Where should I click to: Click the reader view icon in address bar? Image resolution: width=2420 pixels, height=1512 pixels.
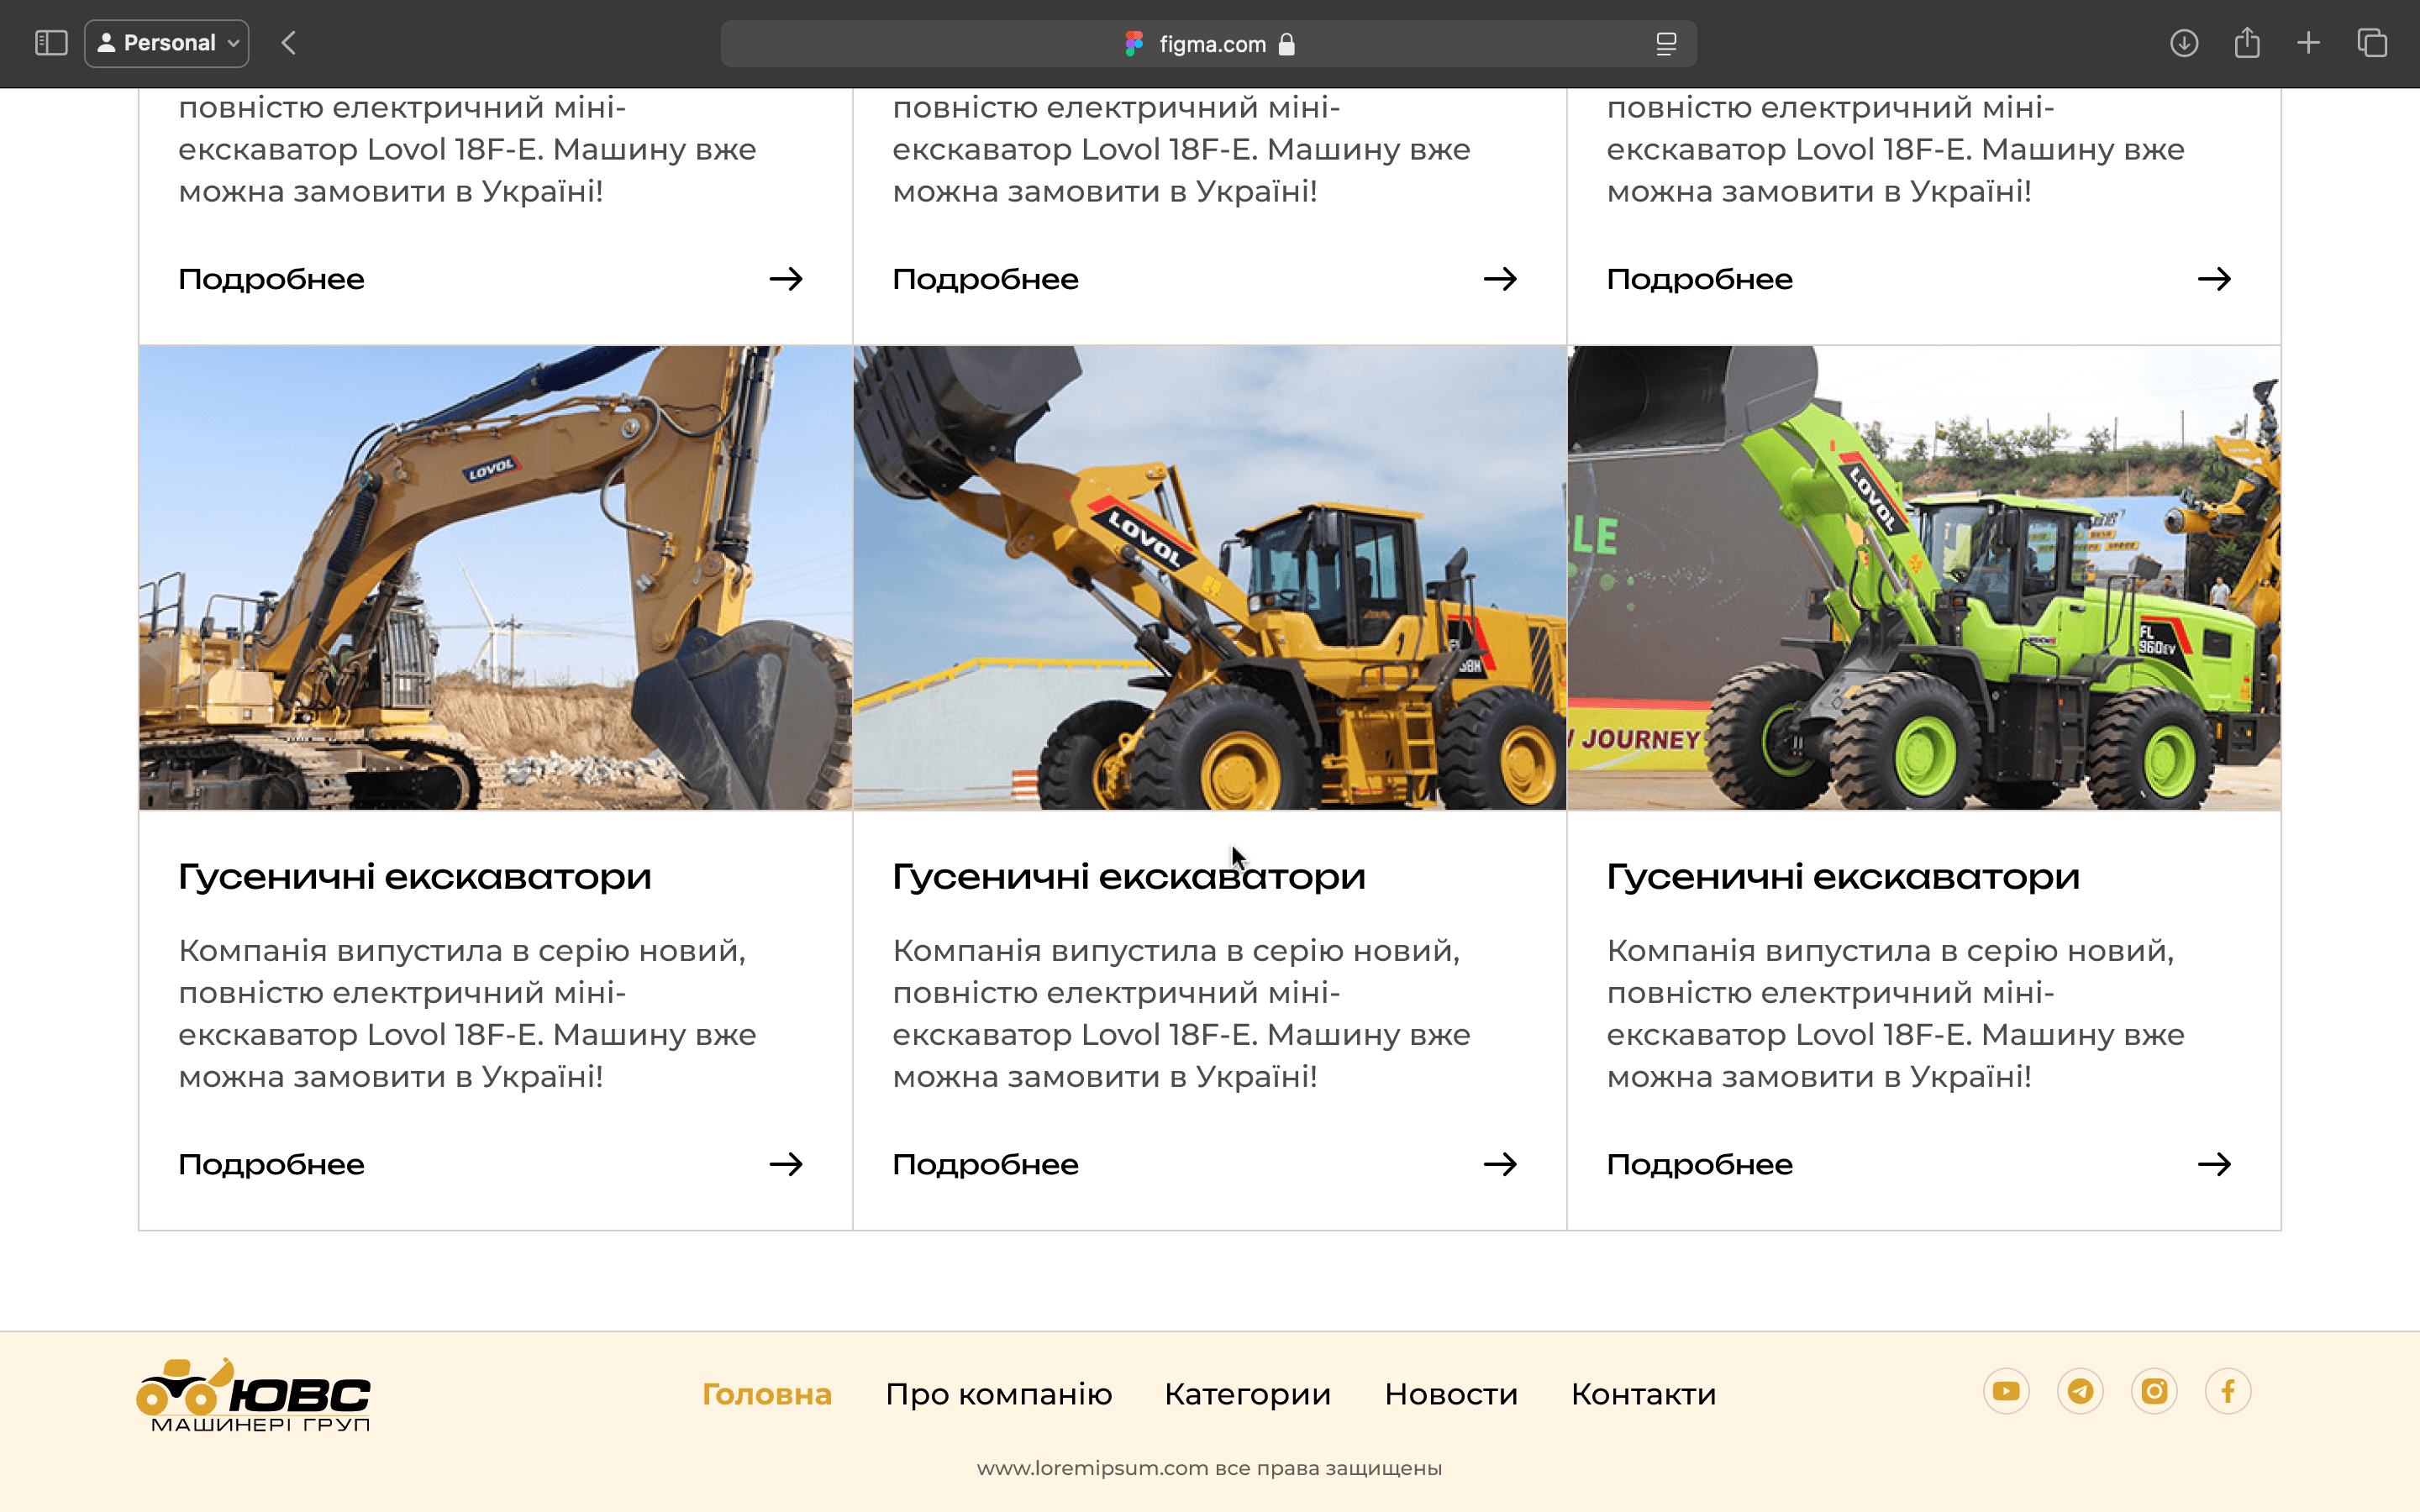coord(1666,44)
